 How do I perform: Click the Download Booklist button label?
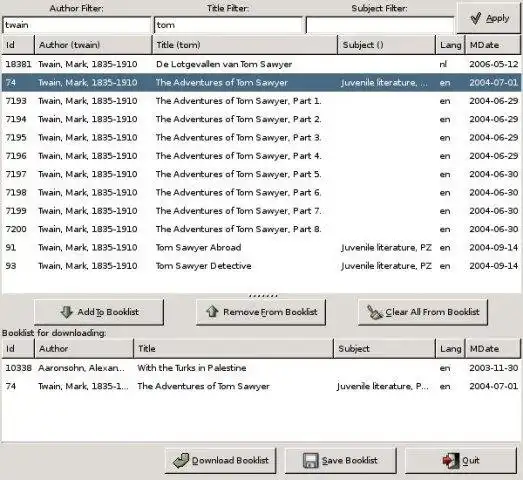(230, 461)
